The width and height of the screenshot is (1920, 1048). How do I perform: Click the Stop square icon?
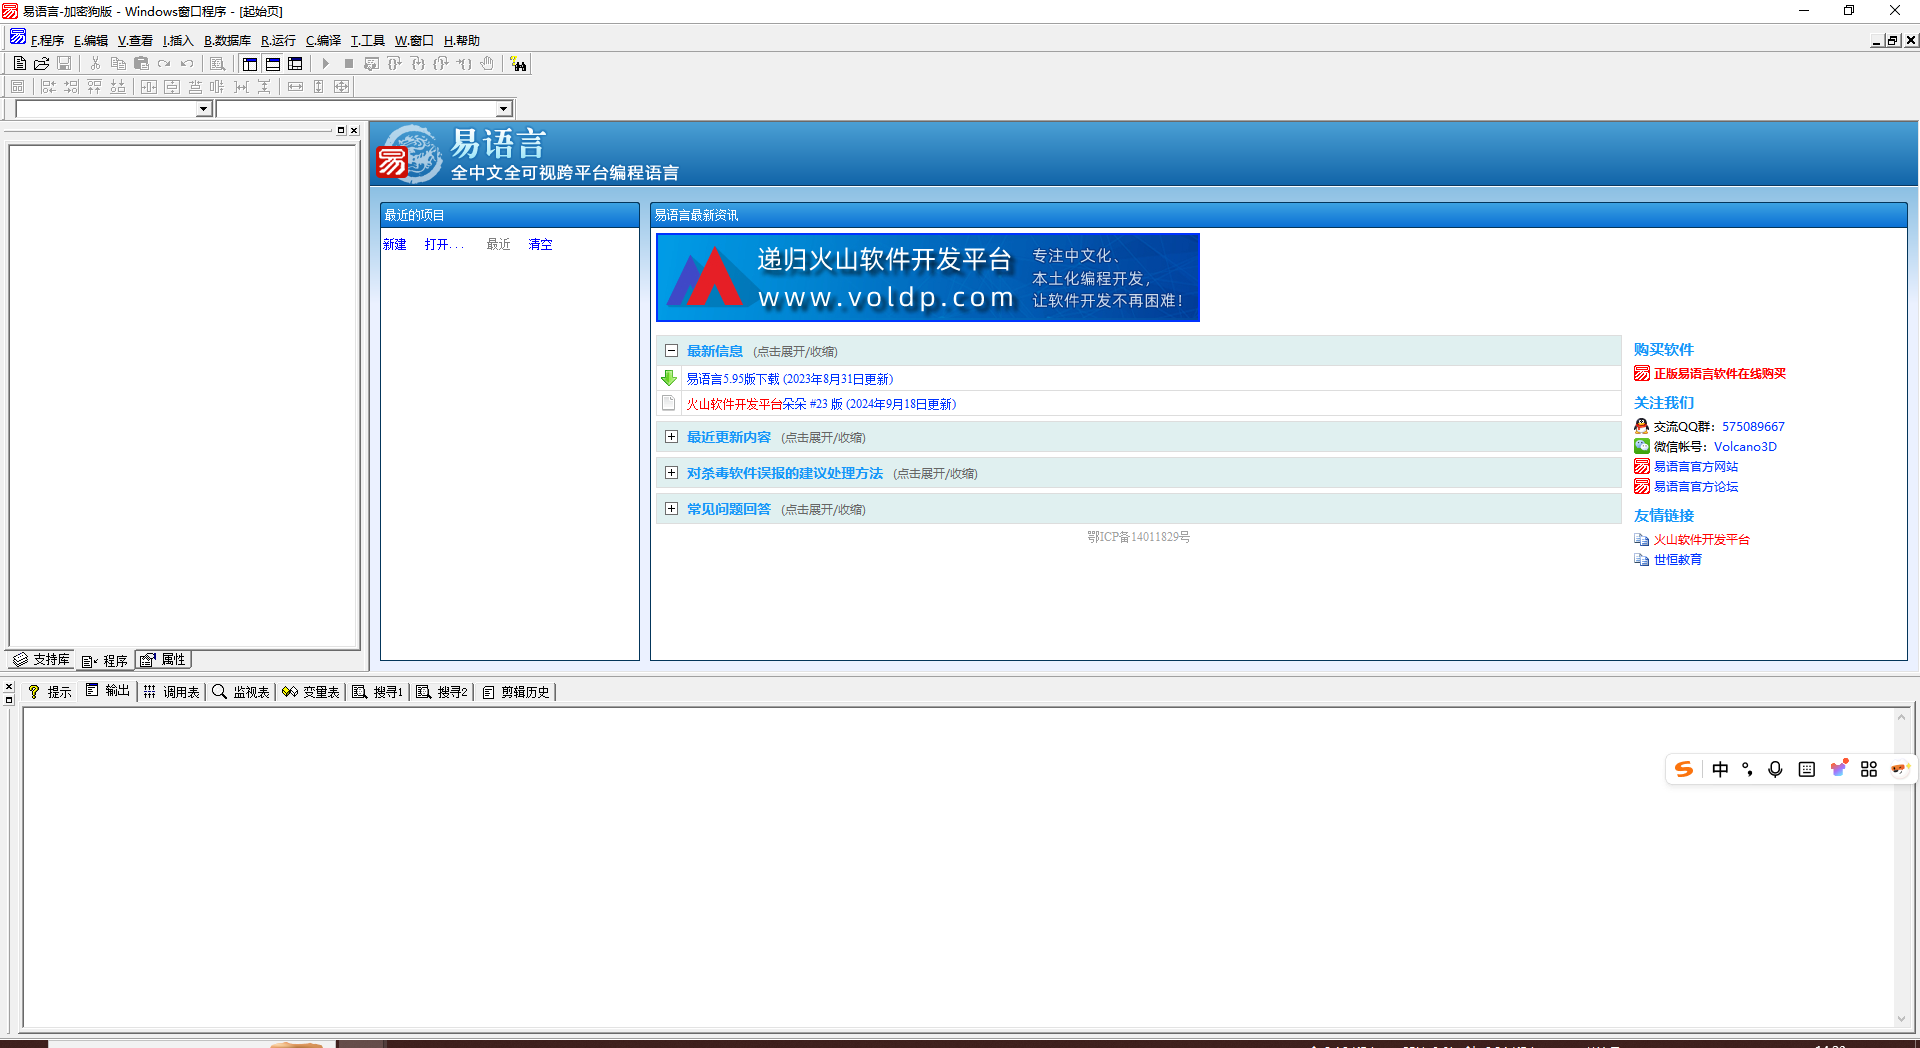click(348, 64)
